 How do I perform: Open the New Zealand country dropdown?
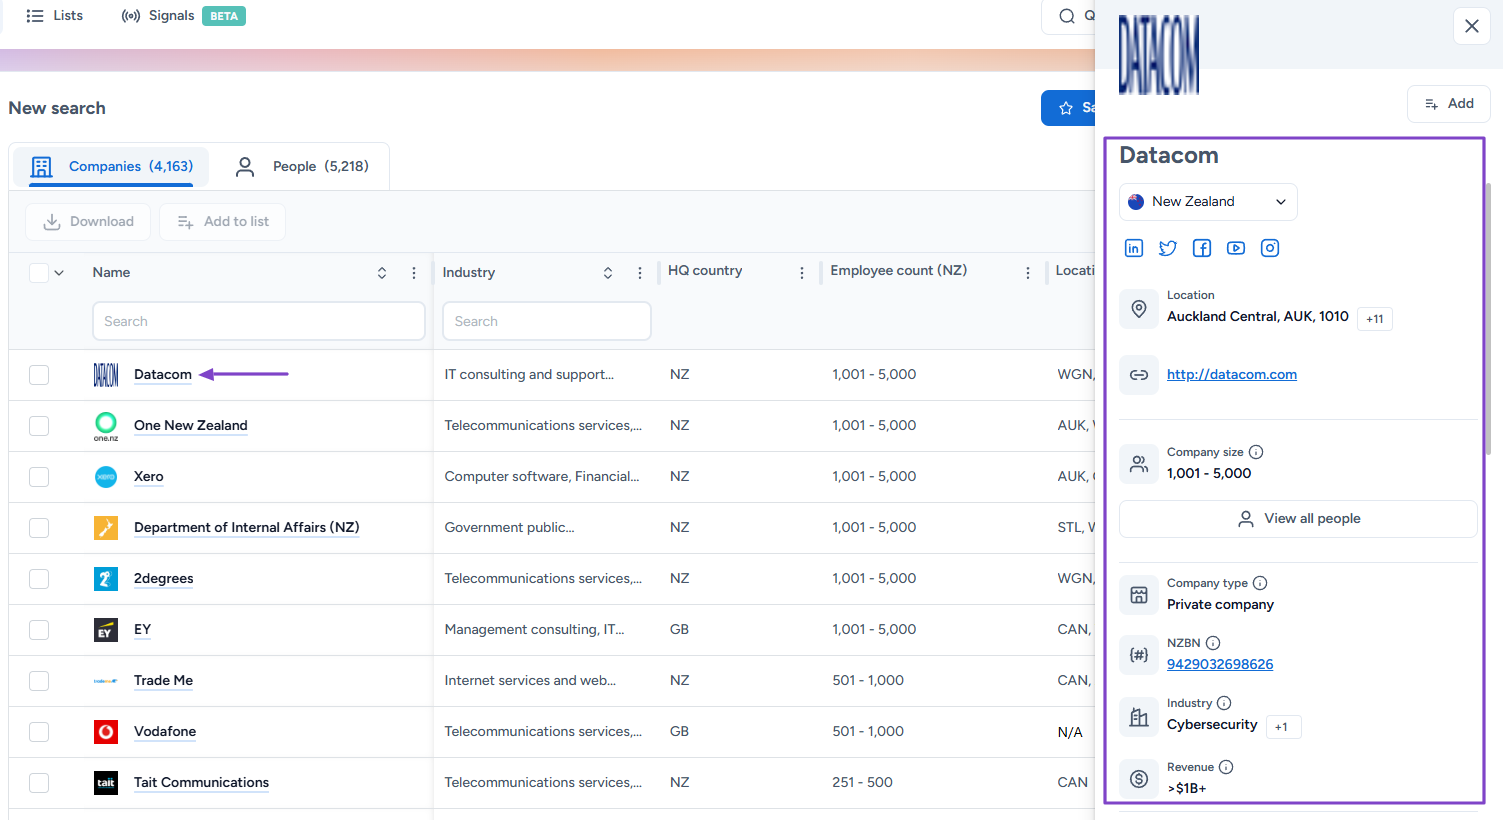click(1208, 202)
